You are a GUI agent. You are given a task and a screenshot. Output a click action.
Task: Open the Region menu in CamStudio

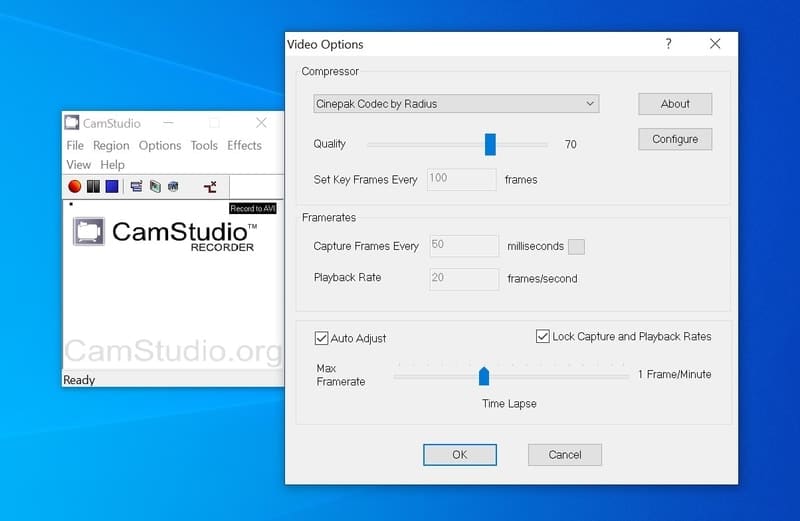point(111,145)
